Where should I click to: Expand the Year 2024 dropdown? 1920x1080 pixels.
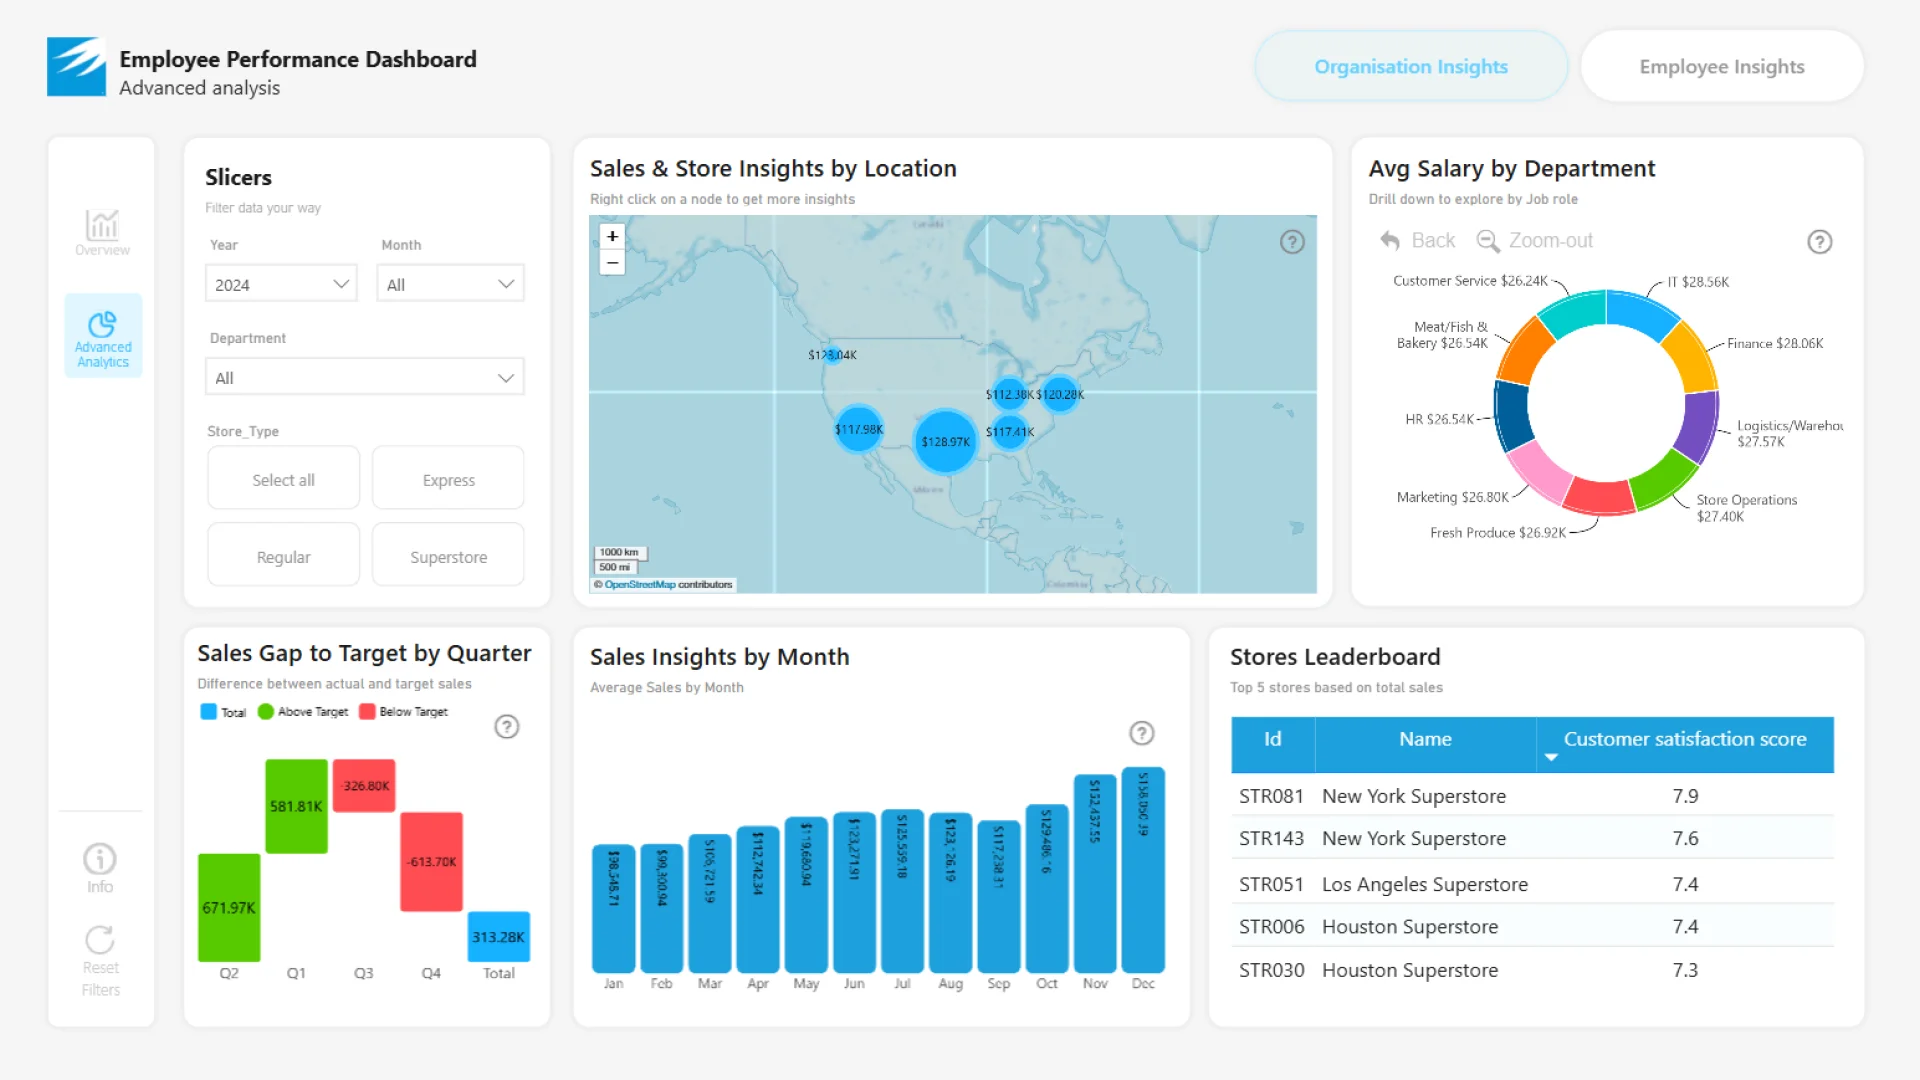click(x=281, y=284)
